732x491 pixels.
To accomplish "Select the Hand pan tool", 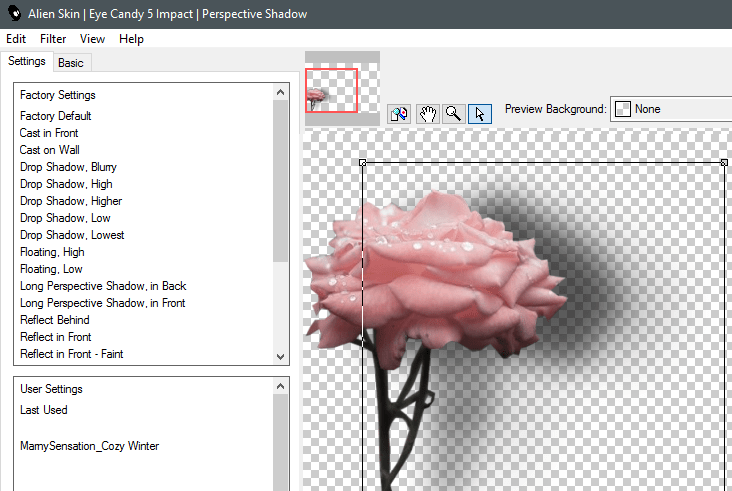I will coord(427,113).
